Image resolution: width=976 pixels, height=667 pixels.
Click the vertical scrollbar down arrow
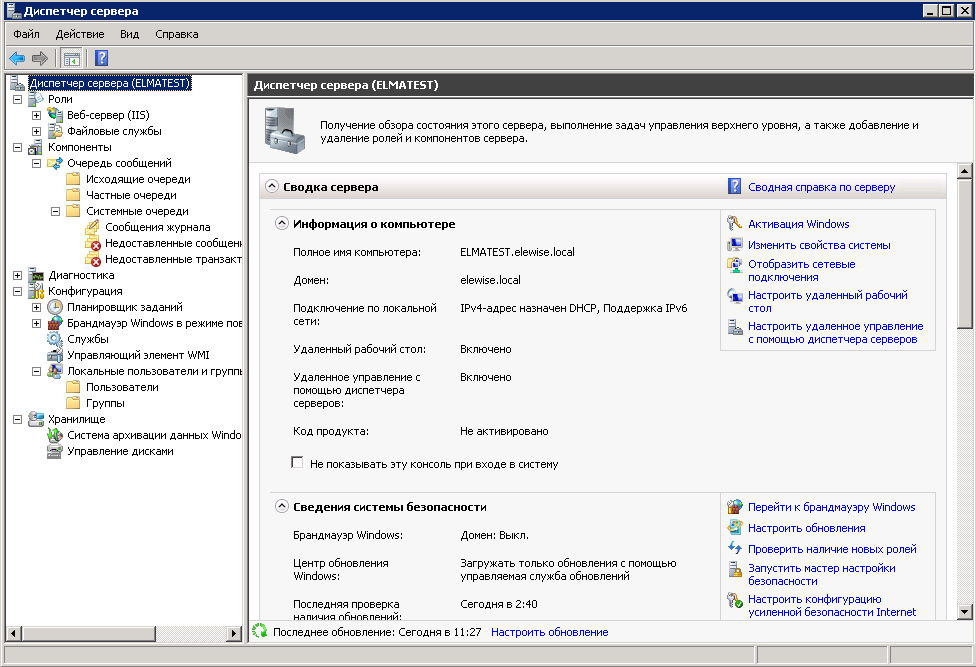(x=965, y=611)
